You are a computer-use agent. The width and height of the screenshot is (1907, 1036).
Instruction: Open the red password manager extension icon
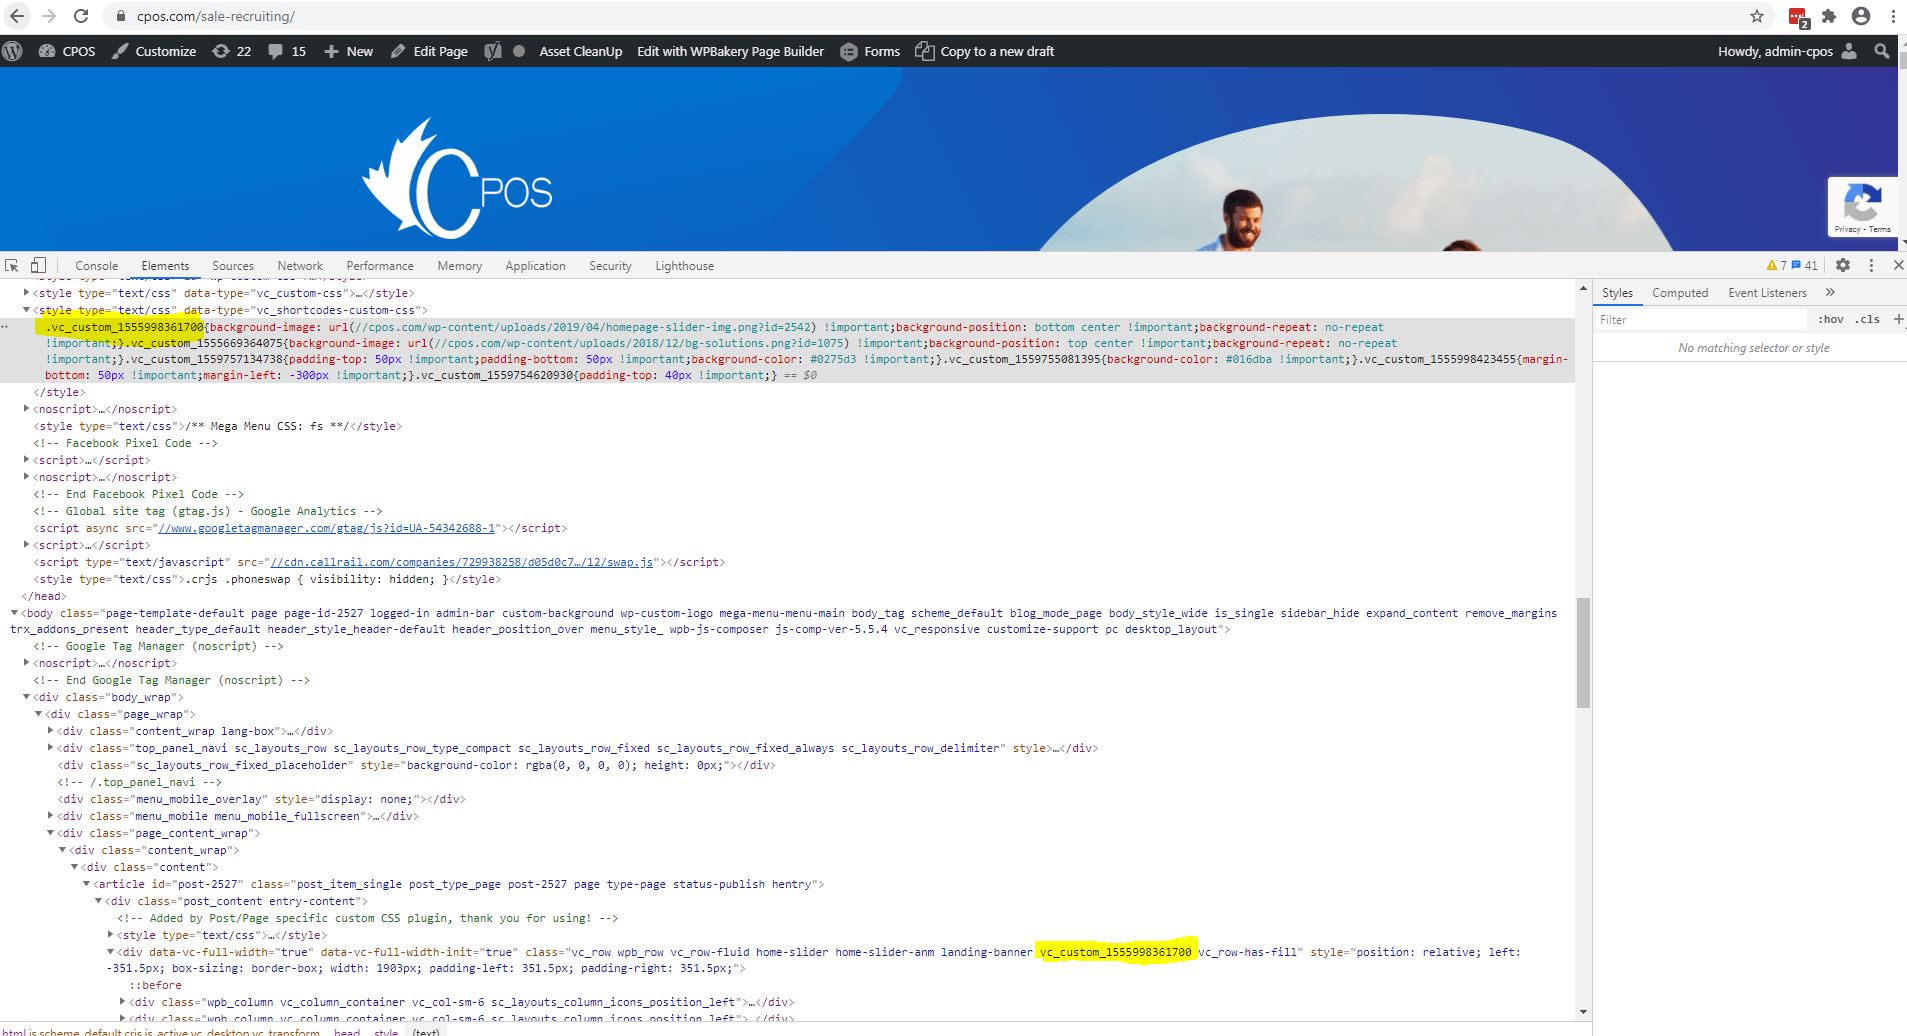[x=1798, y=17]
